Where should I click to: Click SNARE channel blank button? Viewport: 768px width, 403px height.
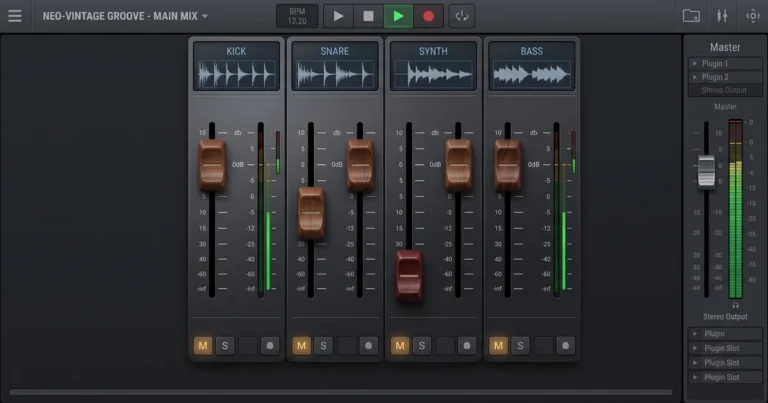(x=346, y=346)
